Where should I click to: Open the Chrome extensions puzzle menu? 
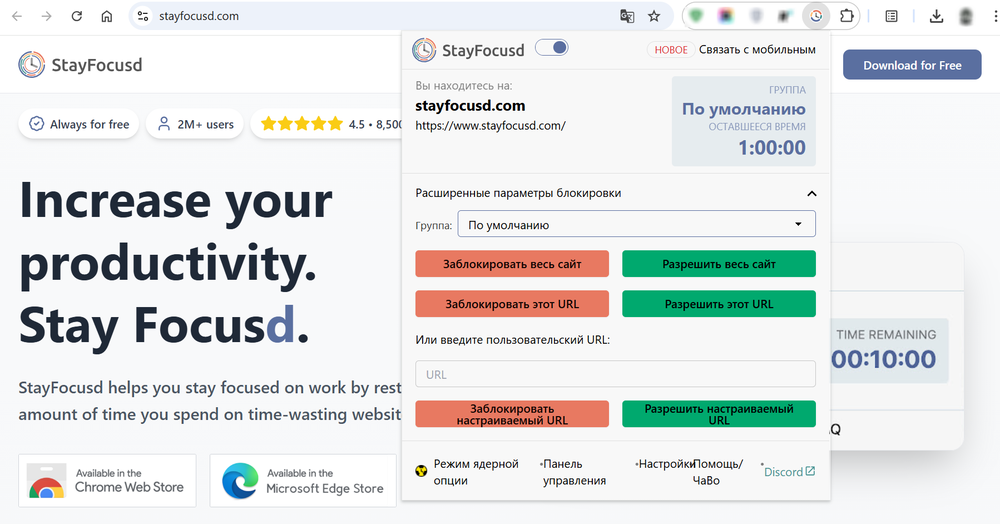pyautogui.click(x=846, y=16)
